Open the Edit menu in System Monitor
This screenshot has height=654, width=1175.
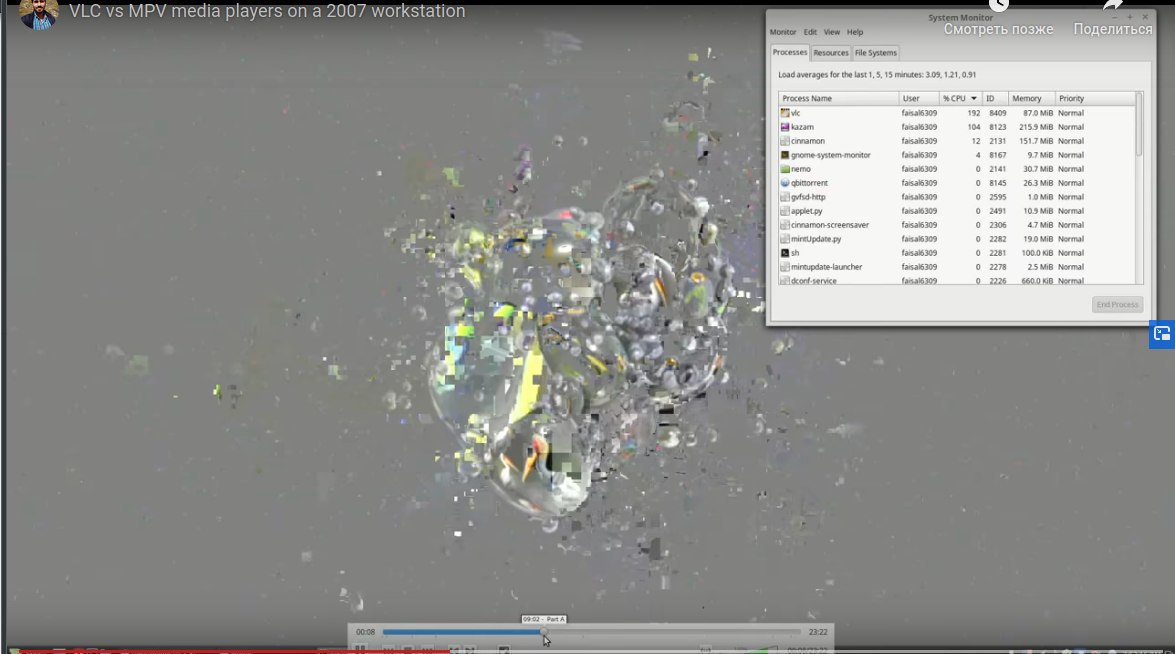(810, 32)
